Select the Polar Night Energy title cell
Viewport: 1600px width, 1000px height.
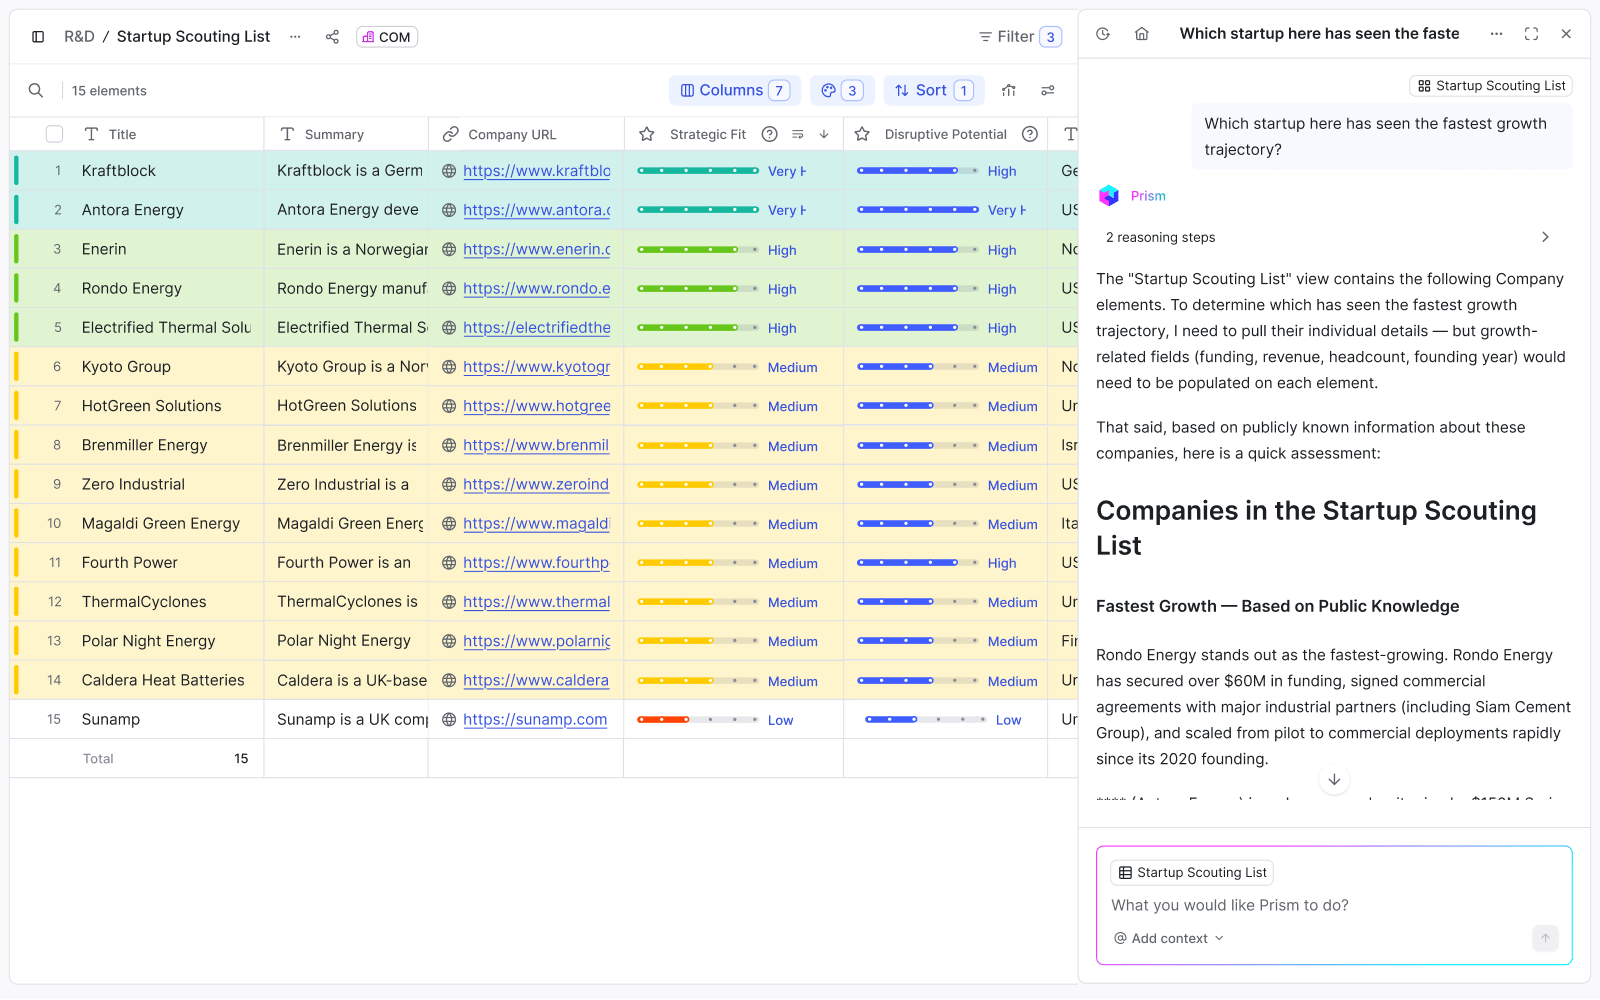click(148, 642)
